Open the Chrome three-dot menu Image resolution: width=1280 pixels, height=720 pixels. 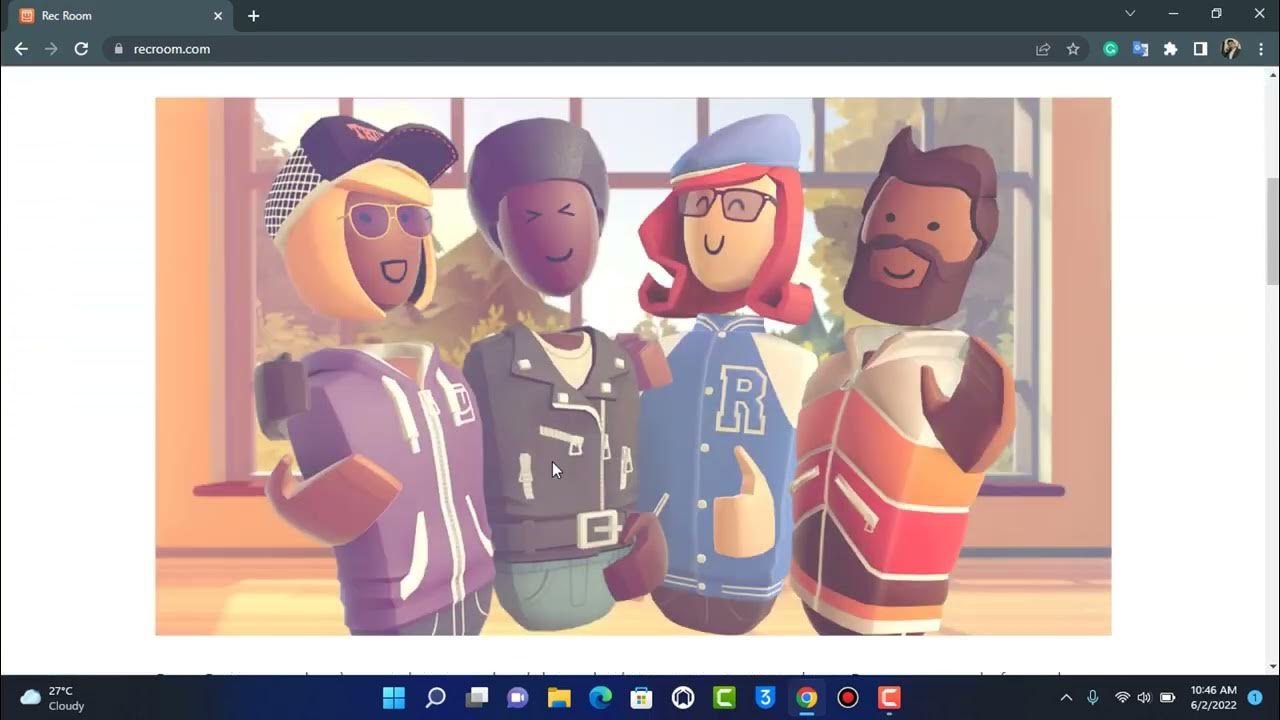(1260, 49)
